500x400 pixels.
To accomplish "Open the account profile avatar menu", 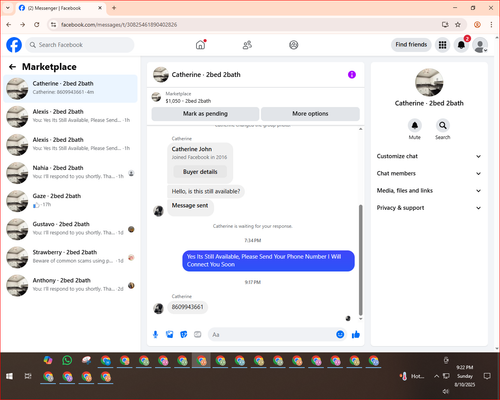I will 480,45.
